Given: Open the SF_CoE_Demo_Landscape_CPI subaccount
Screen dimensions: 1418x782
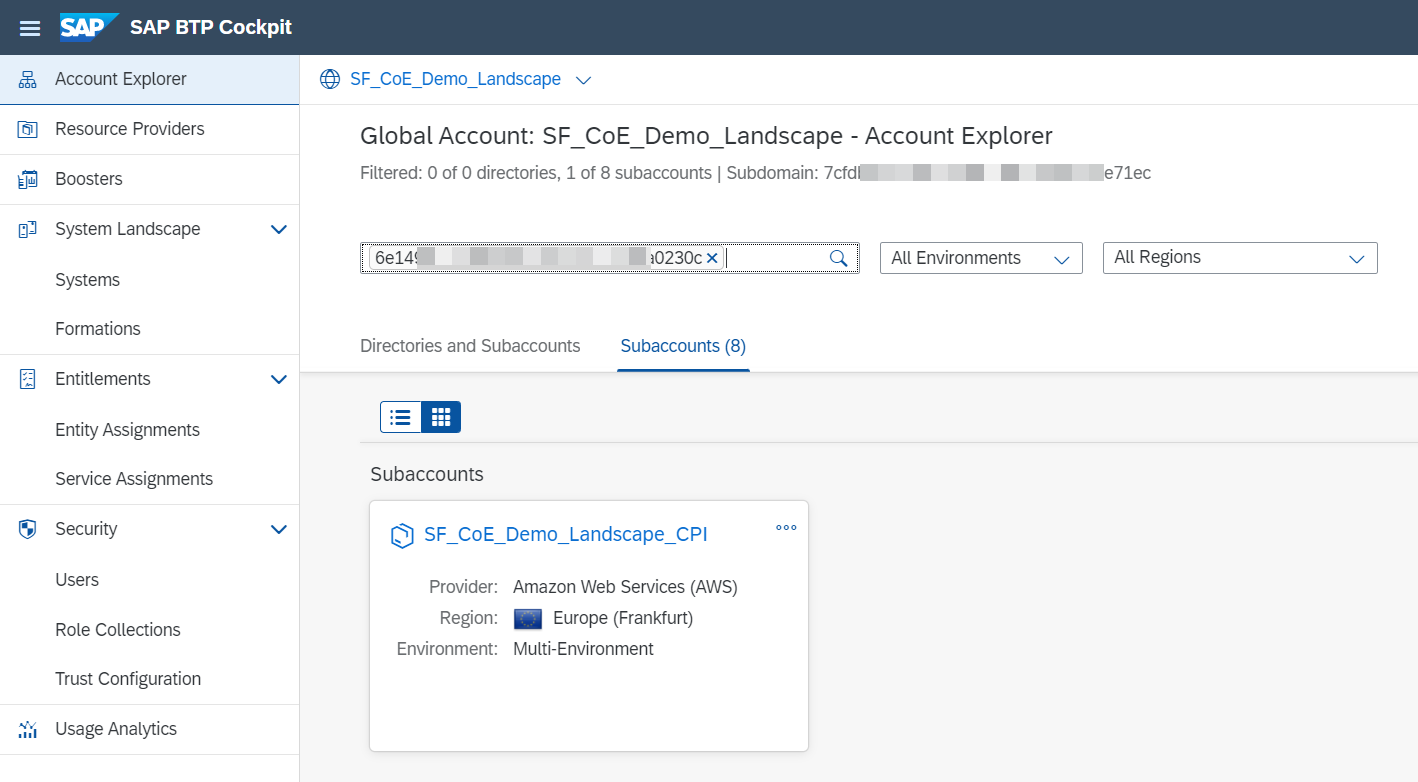Looking at the screenshot, I should click(x=566, y=534).
